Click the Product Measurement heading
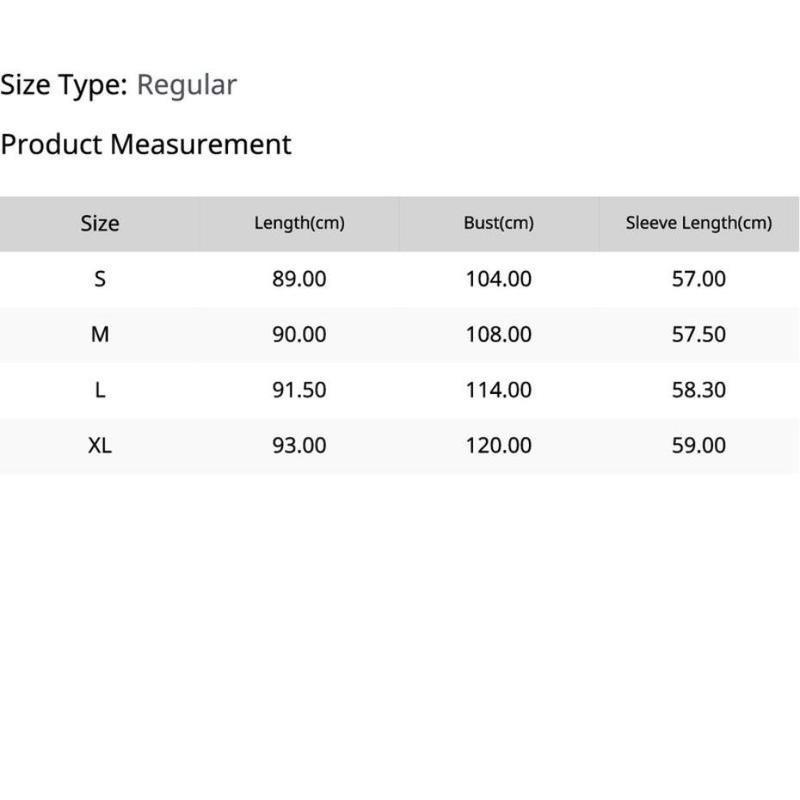The width and height of the screenshot is (800, 800). pyautogui.click(x=146, y=144)
